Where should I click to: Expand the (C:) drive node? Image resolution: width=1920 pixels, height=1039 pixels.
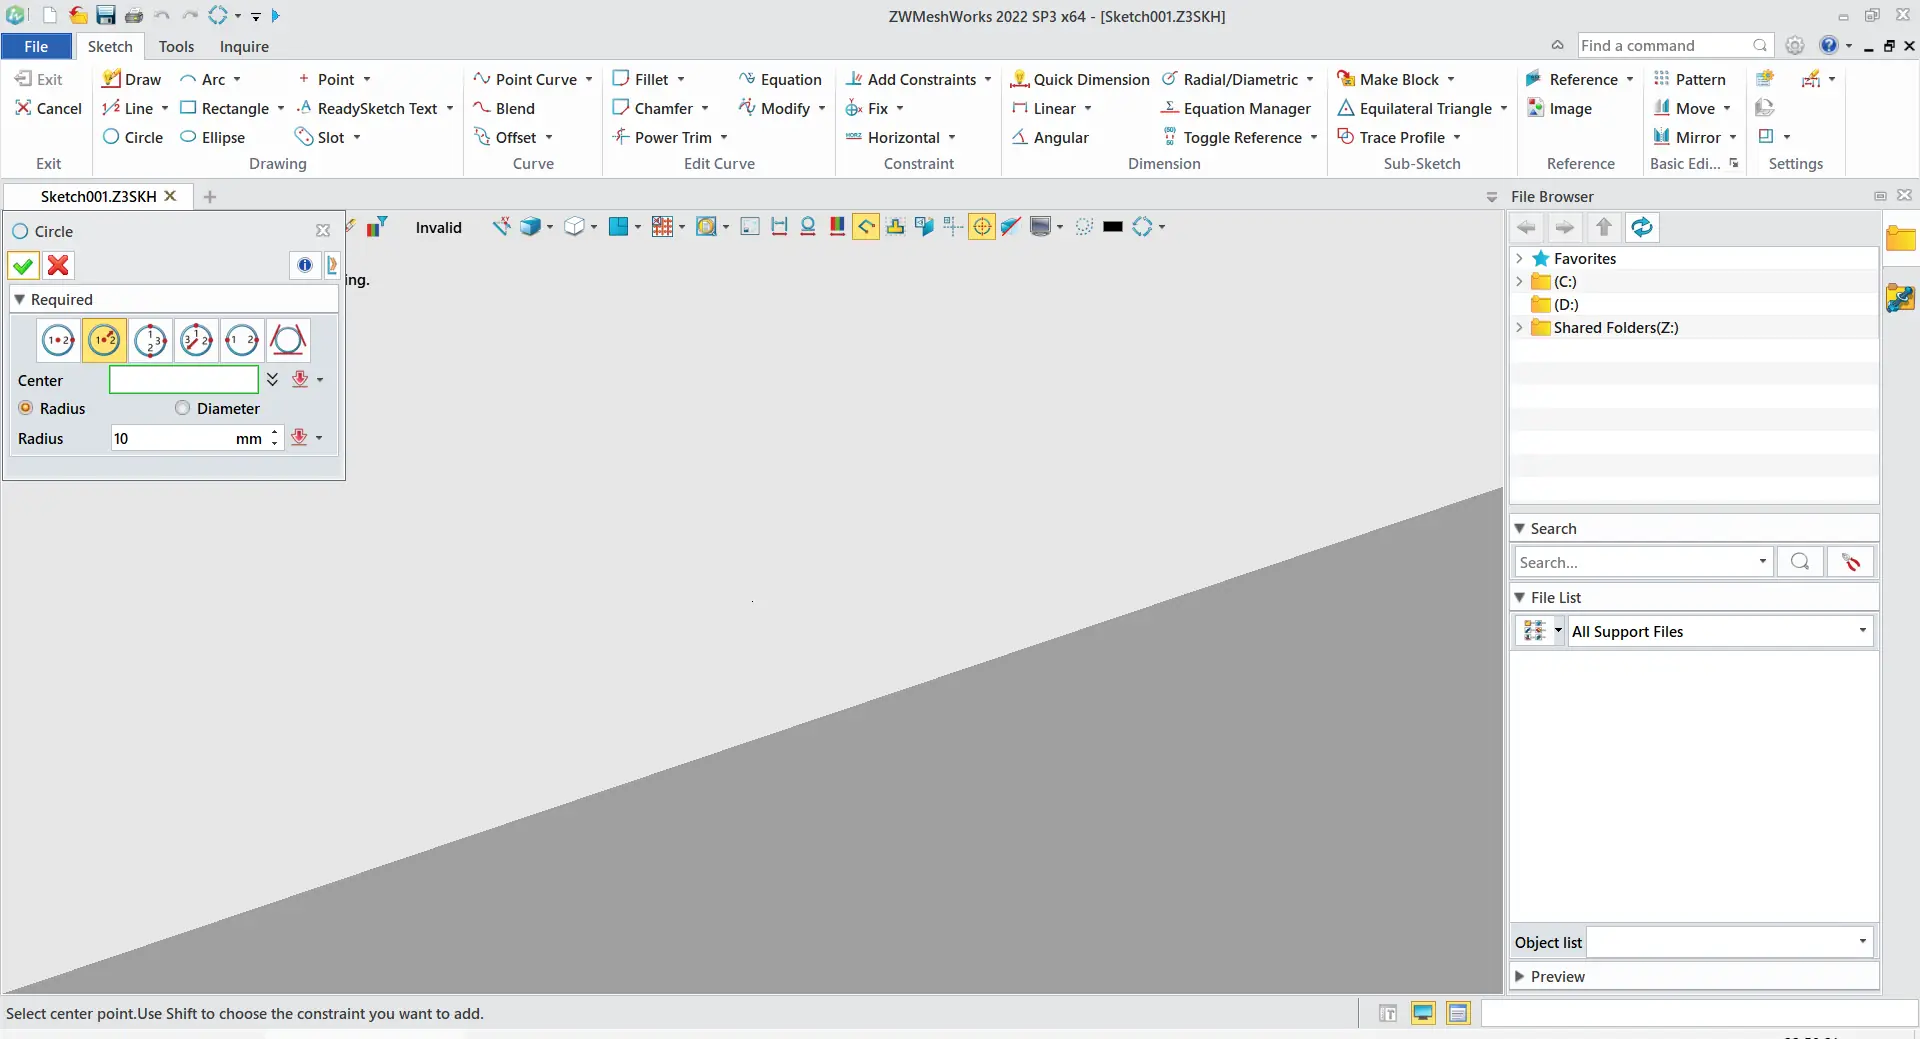[x=1519, y=281]
